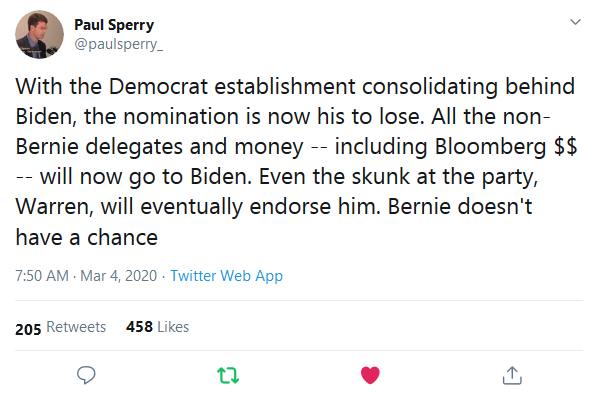Image resolution: width=598 pixels, height=399 pixels.
Task: Open Paul Sperry's profile picture
Action: 40,34
